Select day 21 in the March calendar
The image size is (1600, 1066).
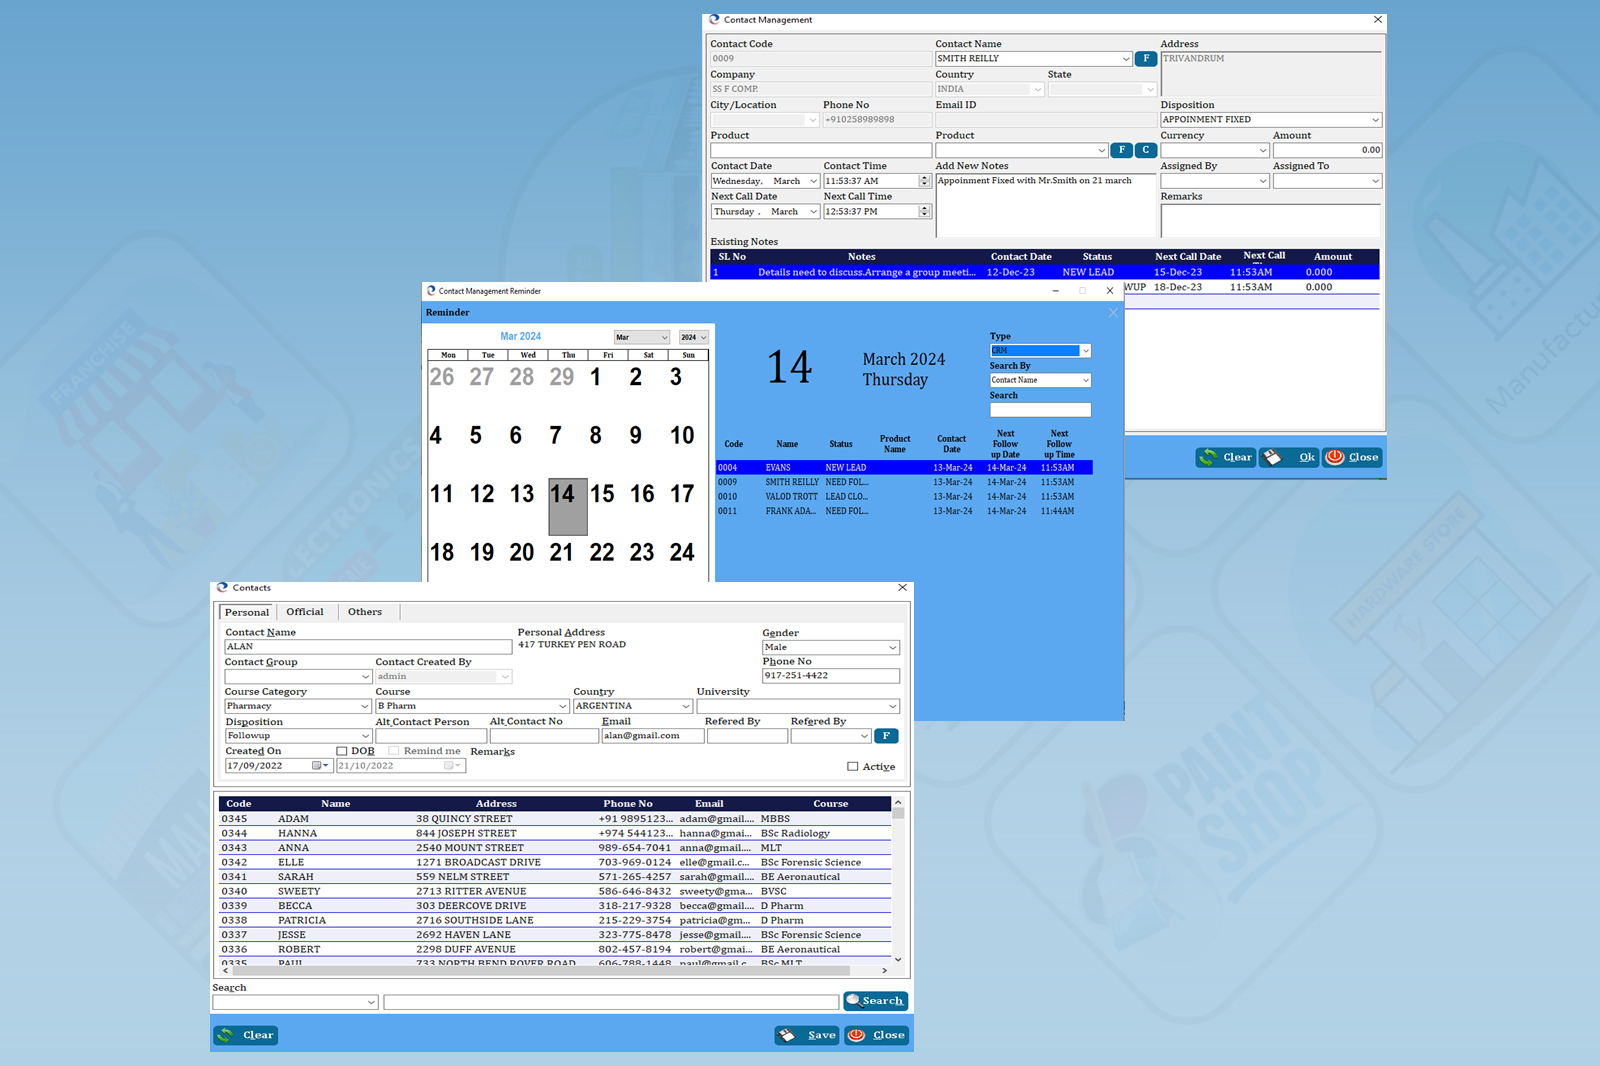562,553
